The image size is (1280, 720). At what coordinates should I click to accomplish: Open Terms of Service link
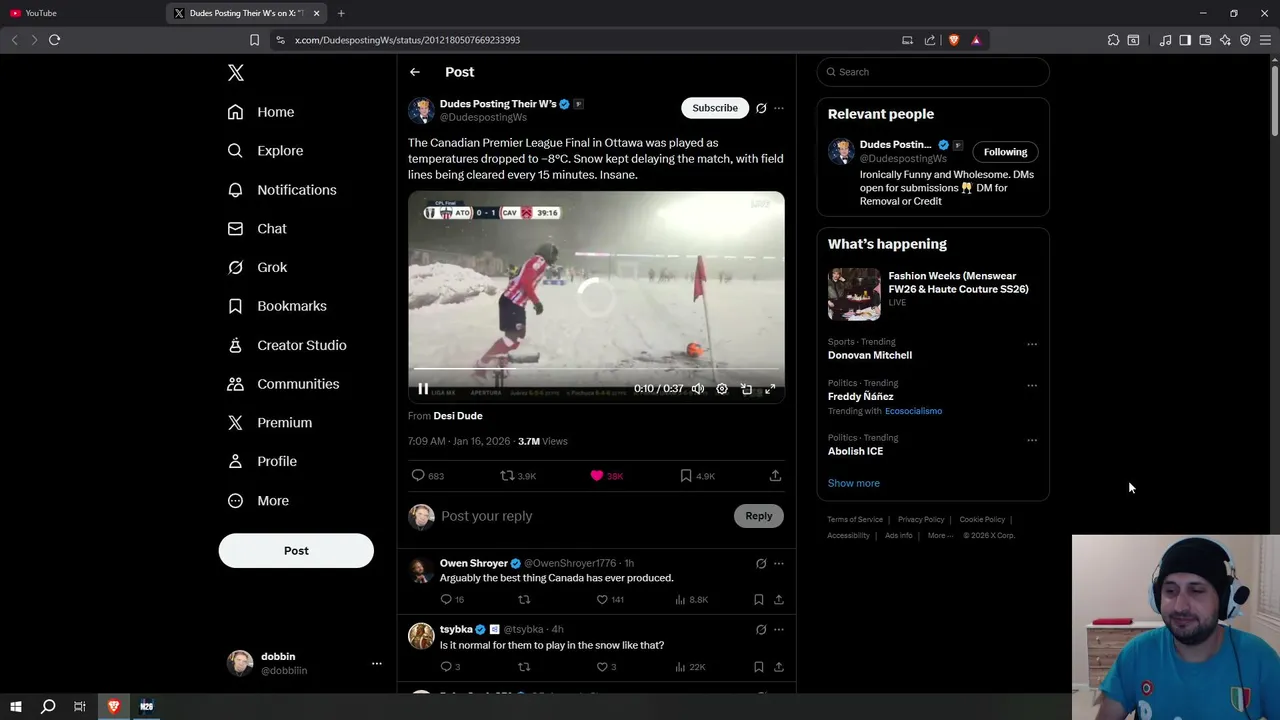tap(855, 520)
